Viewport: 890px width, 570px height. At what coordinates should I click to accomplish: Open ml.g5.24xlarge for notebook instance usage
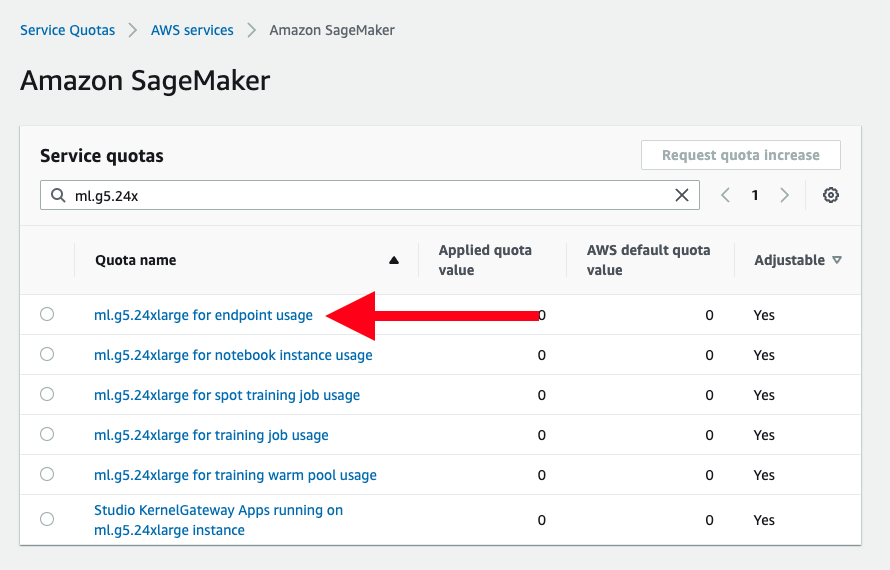[x=233, y=355]
